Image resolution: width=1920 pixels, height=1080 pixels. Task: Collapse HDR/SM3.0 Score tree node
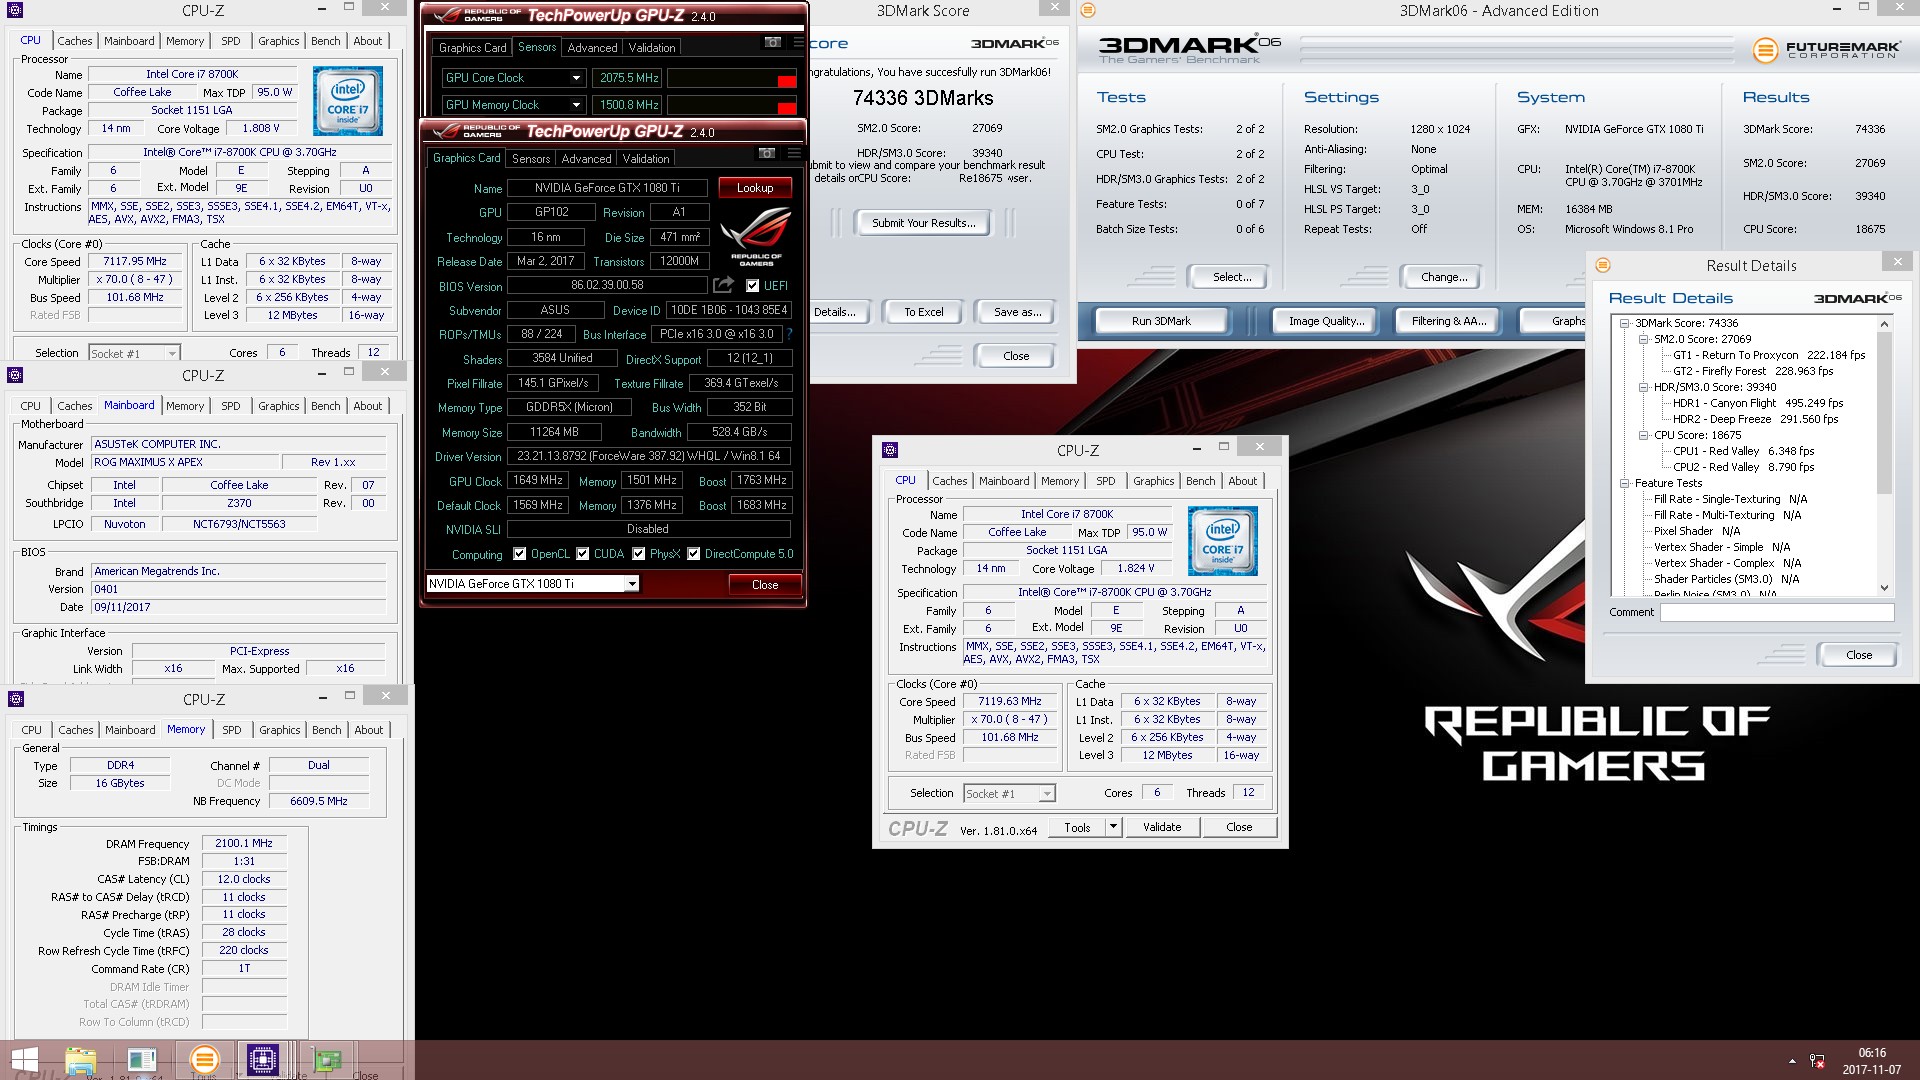(x=1643, y=387)
